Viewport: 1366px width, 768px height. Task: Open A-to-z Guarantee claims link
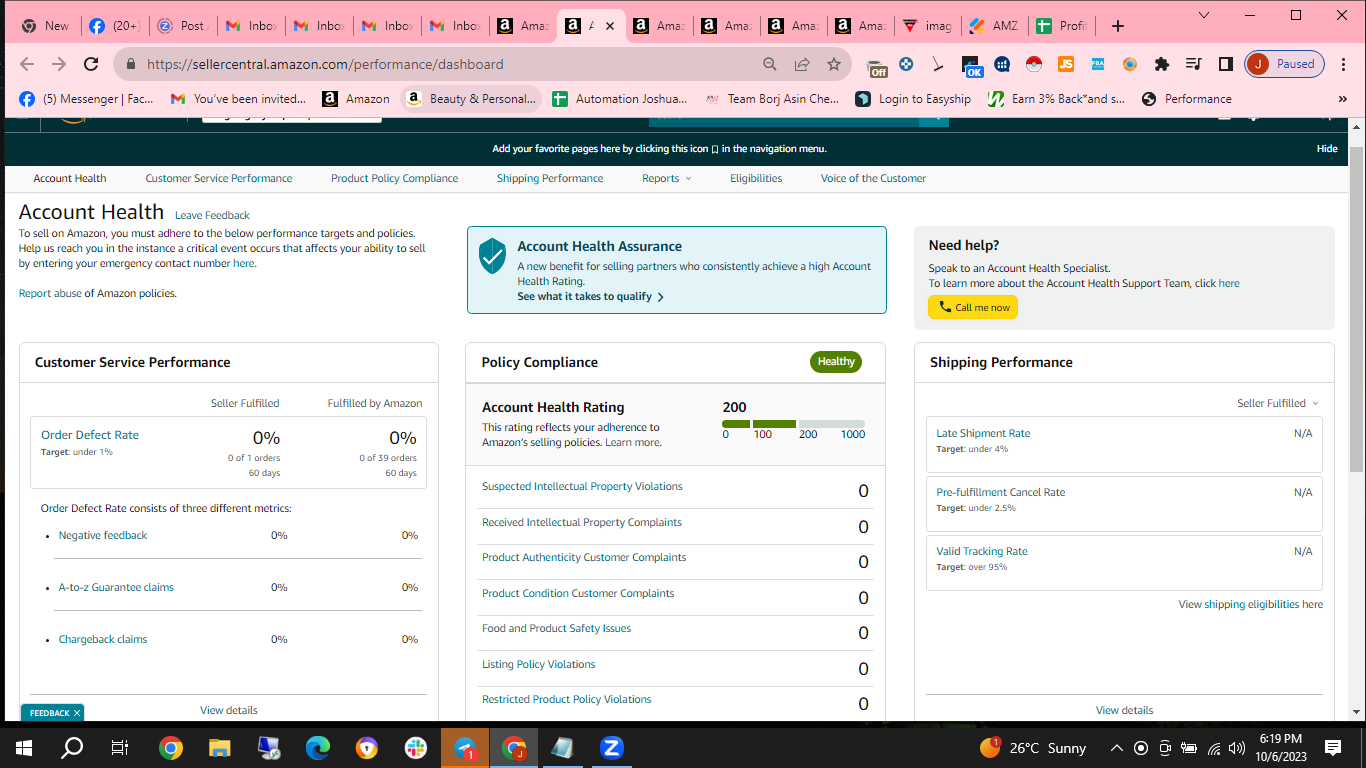pyautogui.click(x=116, y=588)
